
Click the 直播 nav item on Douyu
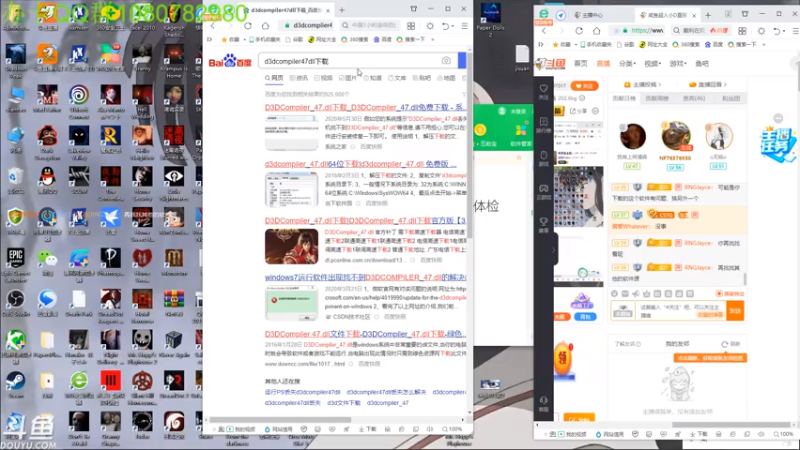pyautogui.click(x=603, y=63)
